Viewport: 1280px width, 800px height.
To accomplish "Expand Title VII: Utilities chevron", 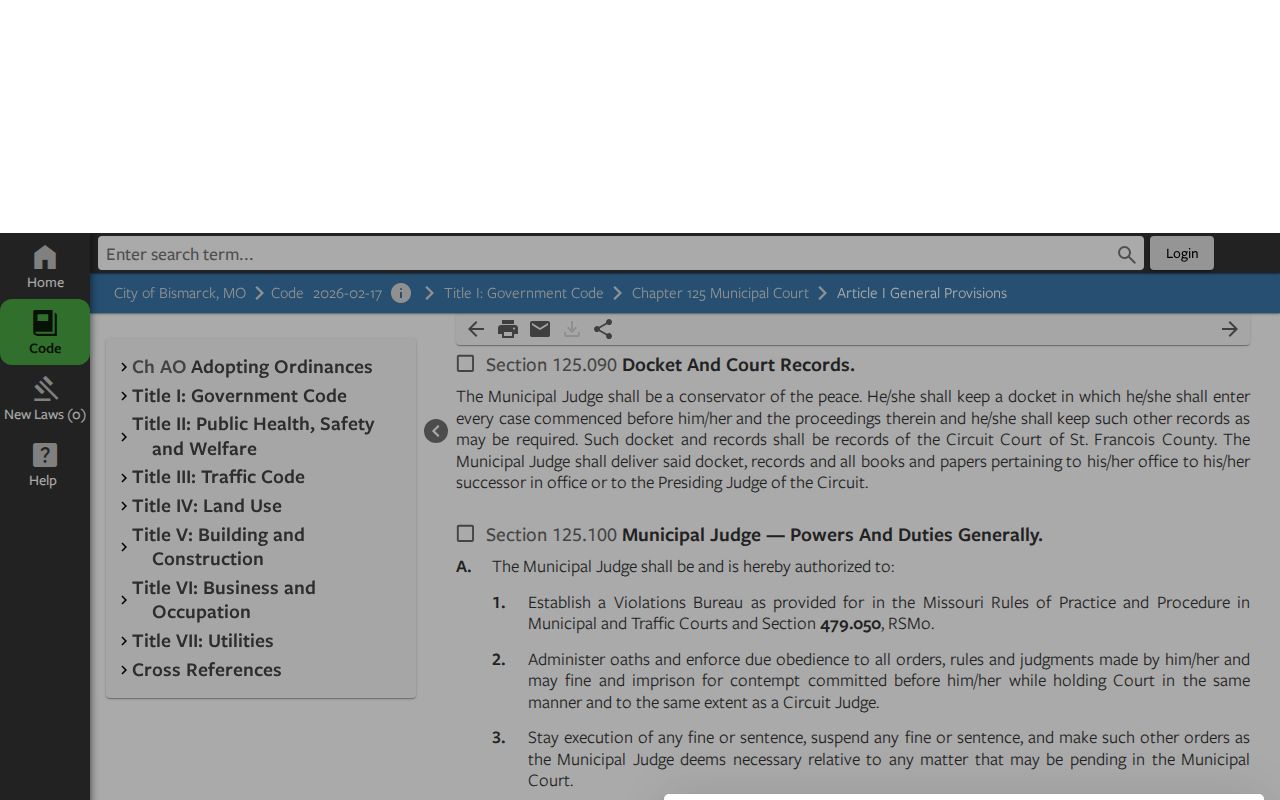I will (x=124, y=641).
